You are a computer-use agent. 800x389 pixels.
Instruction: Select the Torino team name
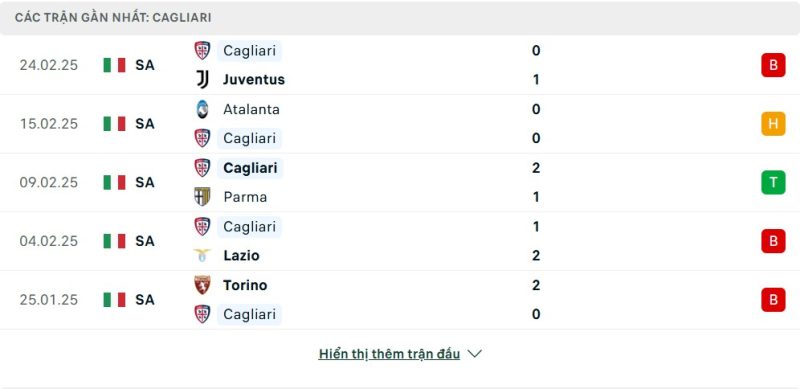coord(245,285)
